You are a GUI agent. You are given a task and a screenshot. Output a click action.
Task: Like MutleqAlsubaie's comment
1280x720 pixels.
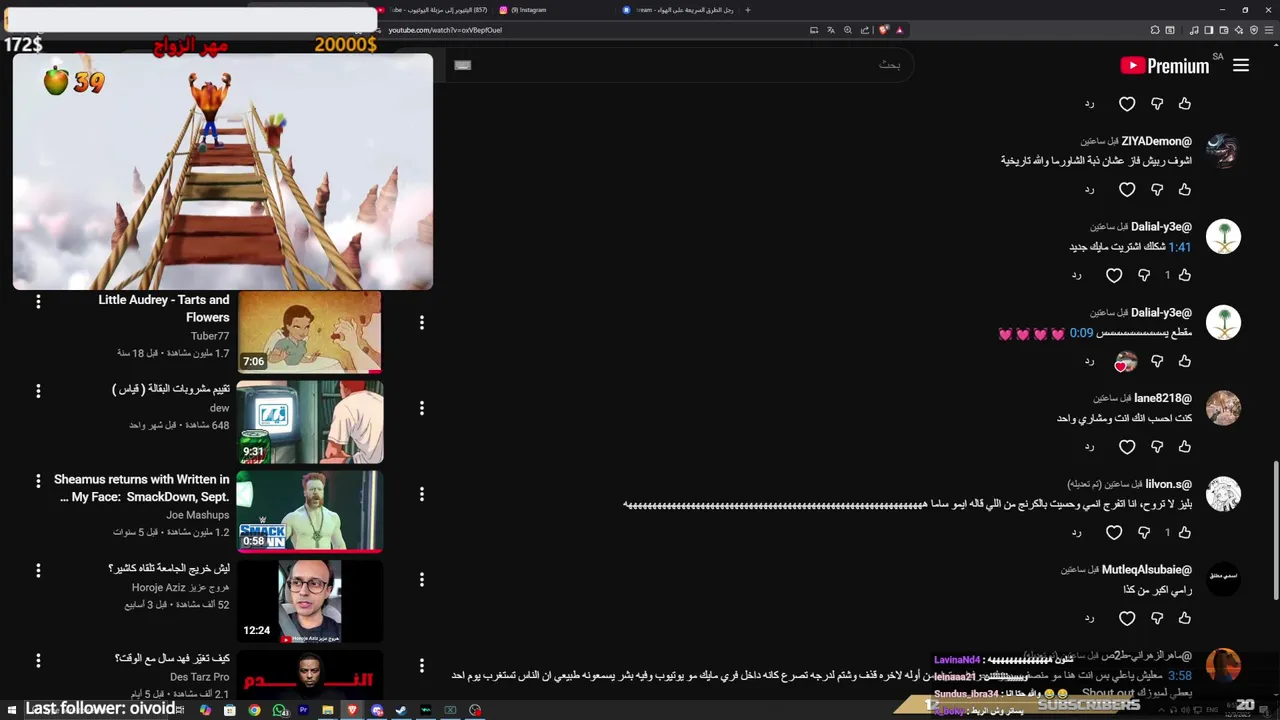1184,619
